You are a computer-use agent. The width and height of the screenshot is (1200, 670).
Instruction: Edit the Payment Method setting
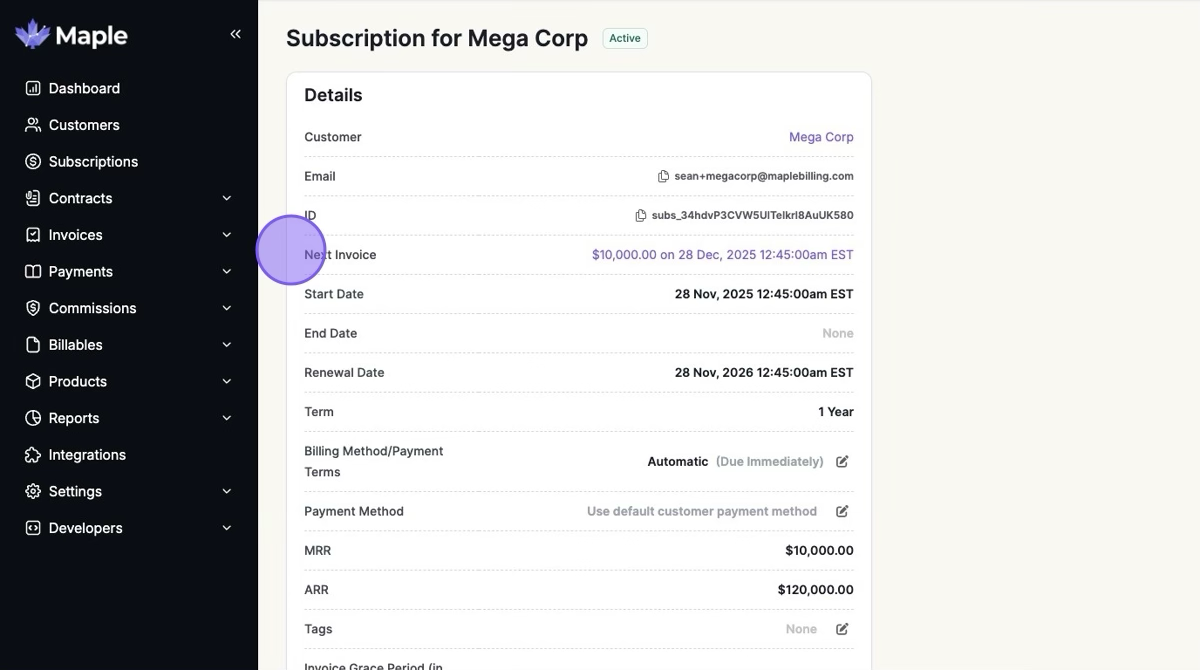click(842, 511)
